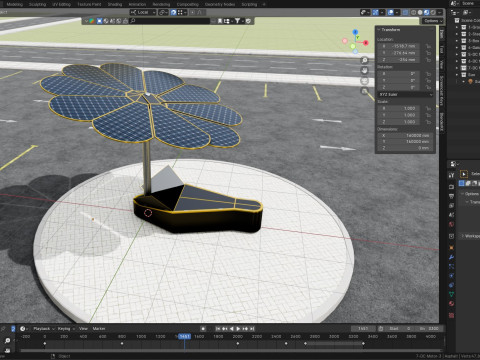Click the current frame field showing 1451
The height and width of the screenshot is (360, 480).
point(363,329)
